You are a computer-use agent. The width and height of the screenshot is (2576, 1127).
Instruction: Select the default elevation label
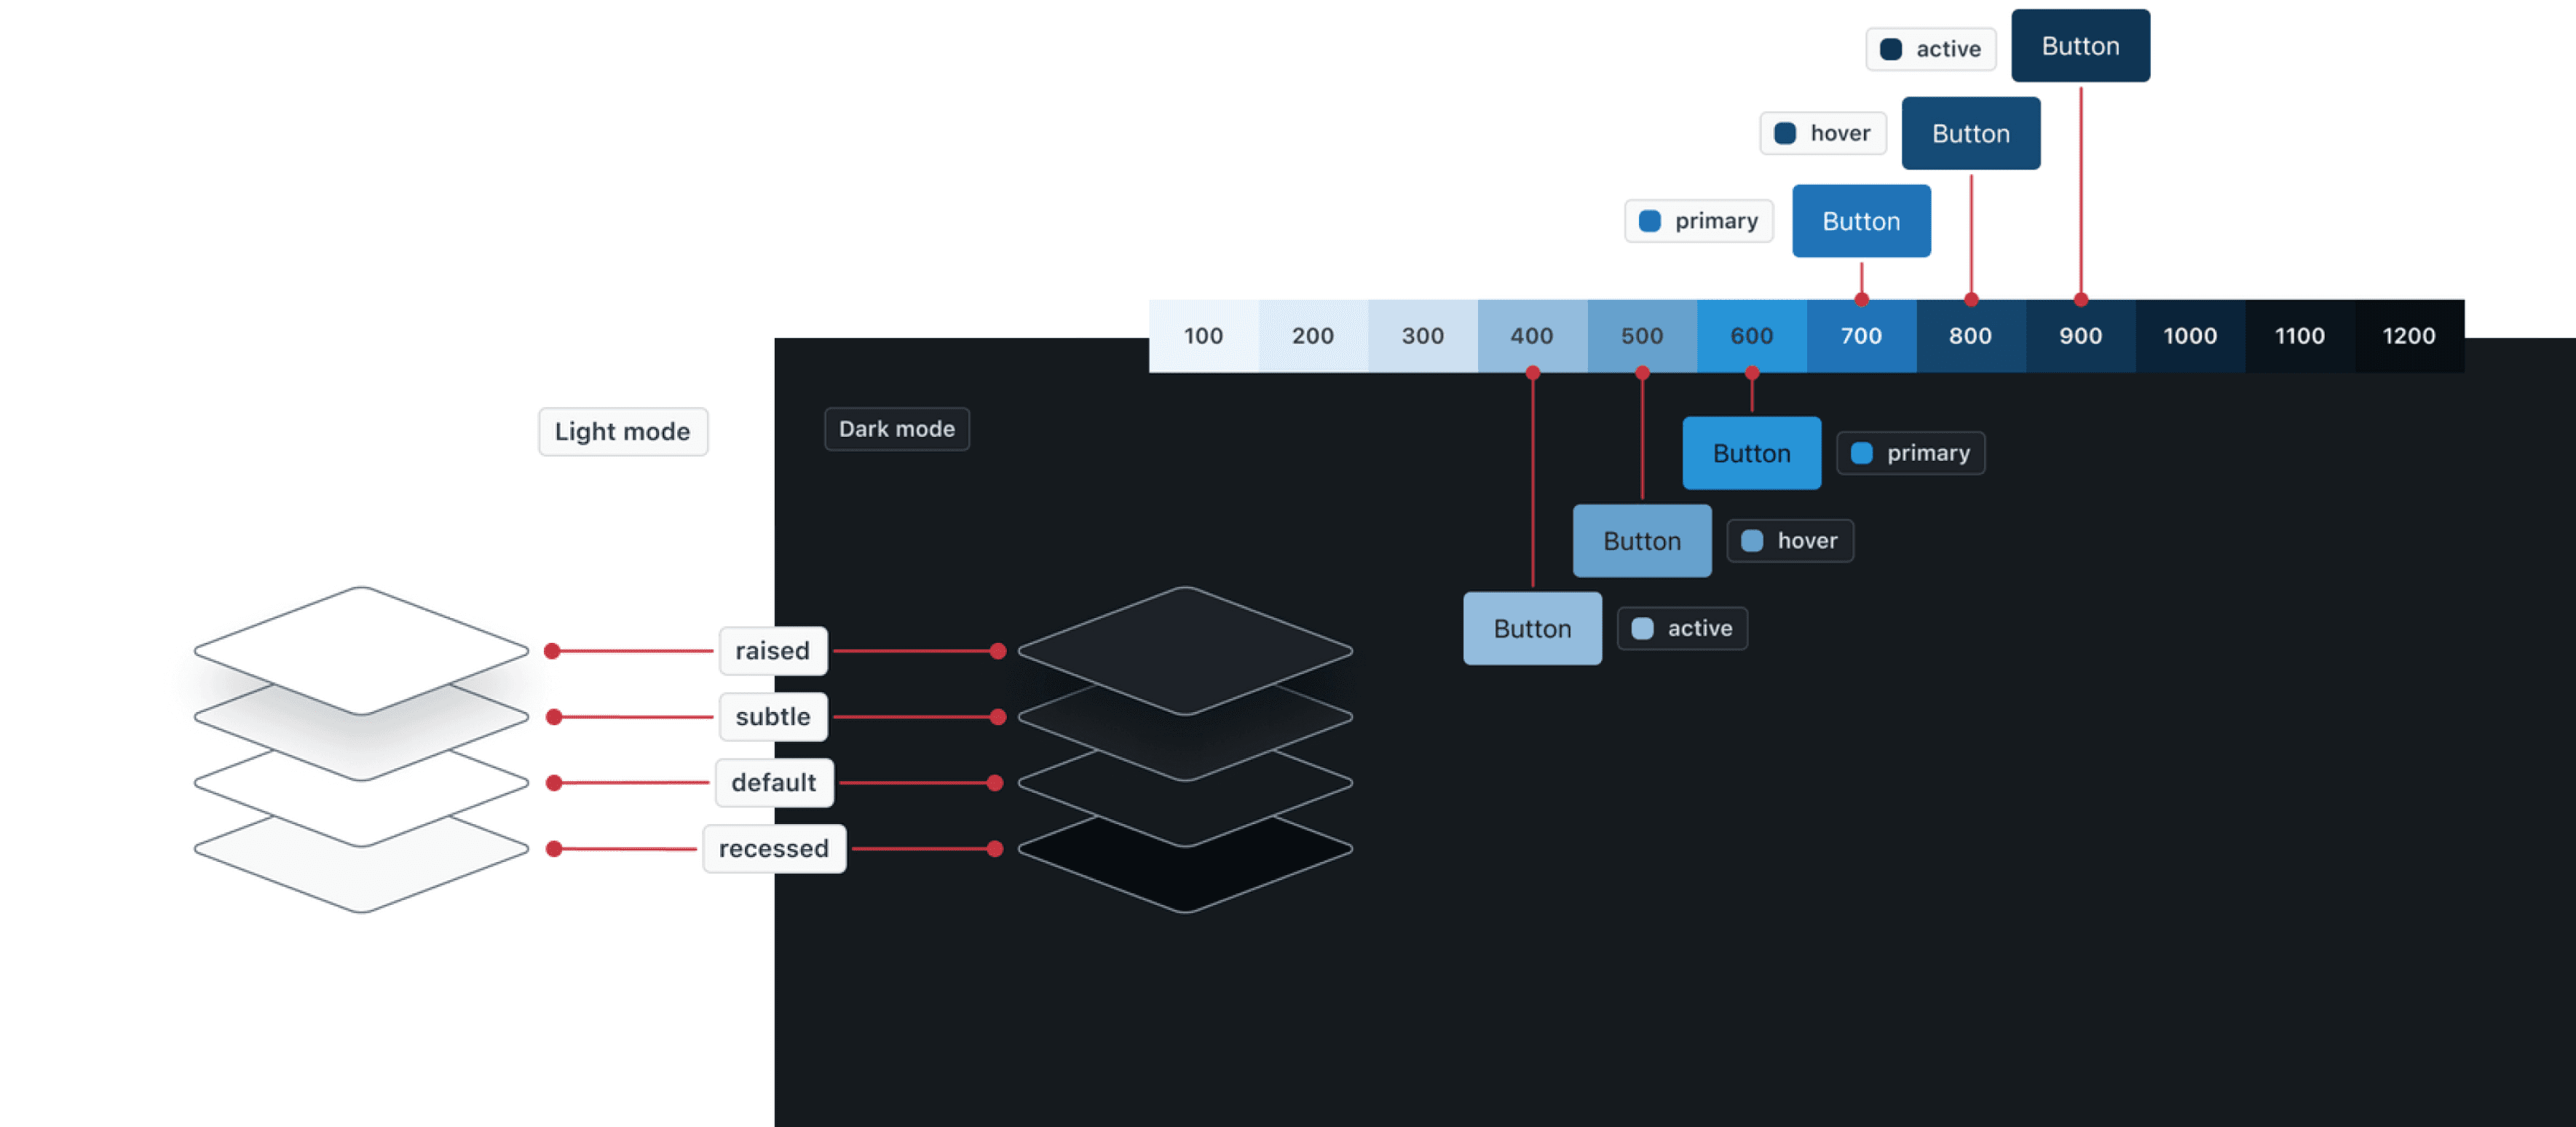click(773, 783)
